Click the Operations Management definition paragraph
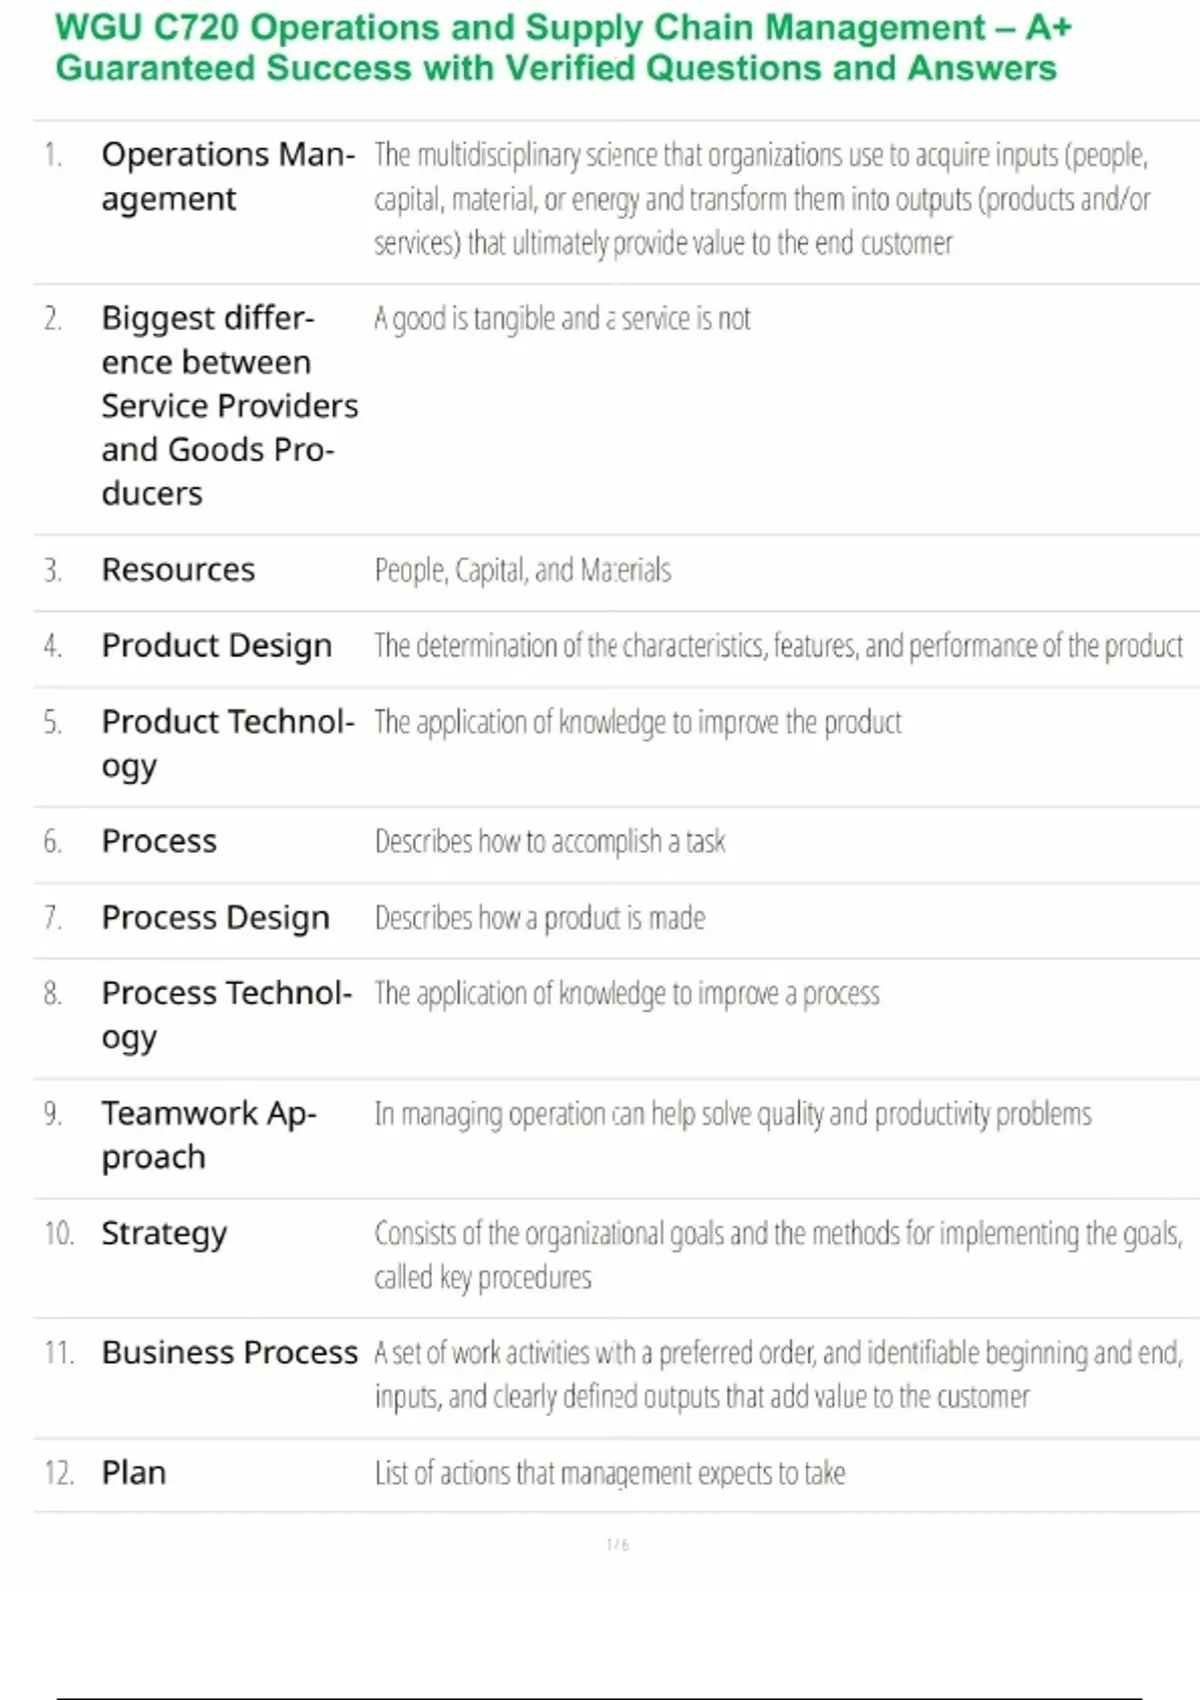The height and width of the screenshot is (1700, 1200). click(762, 199)
